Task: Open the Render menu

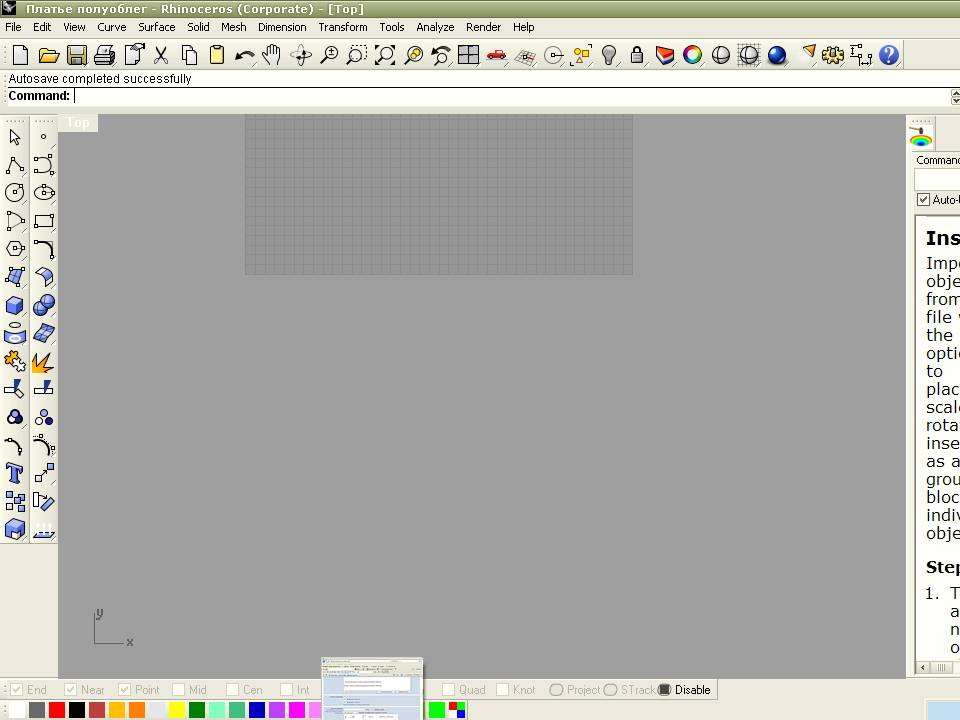Action: tap(483, 27)
